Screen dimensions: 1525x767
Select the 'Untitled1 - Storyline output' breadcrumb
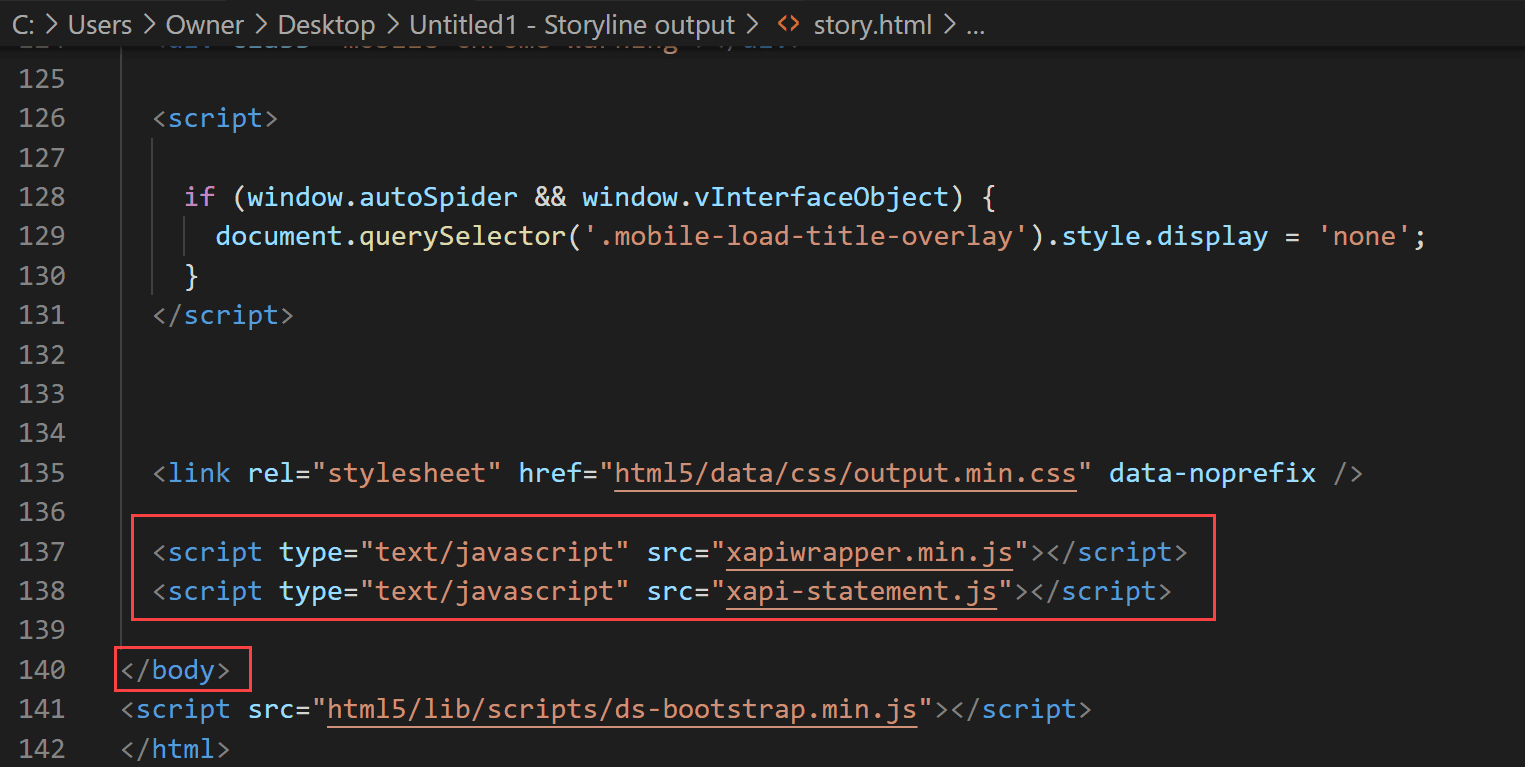(572, 25)
